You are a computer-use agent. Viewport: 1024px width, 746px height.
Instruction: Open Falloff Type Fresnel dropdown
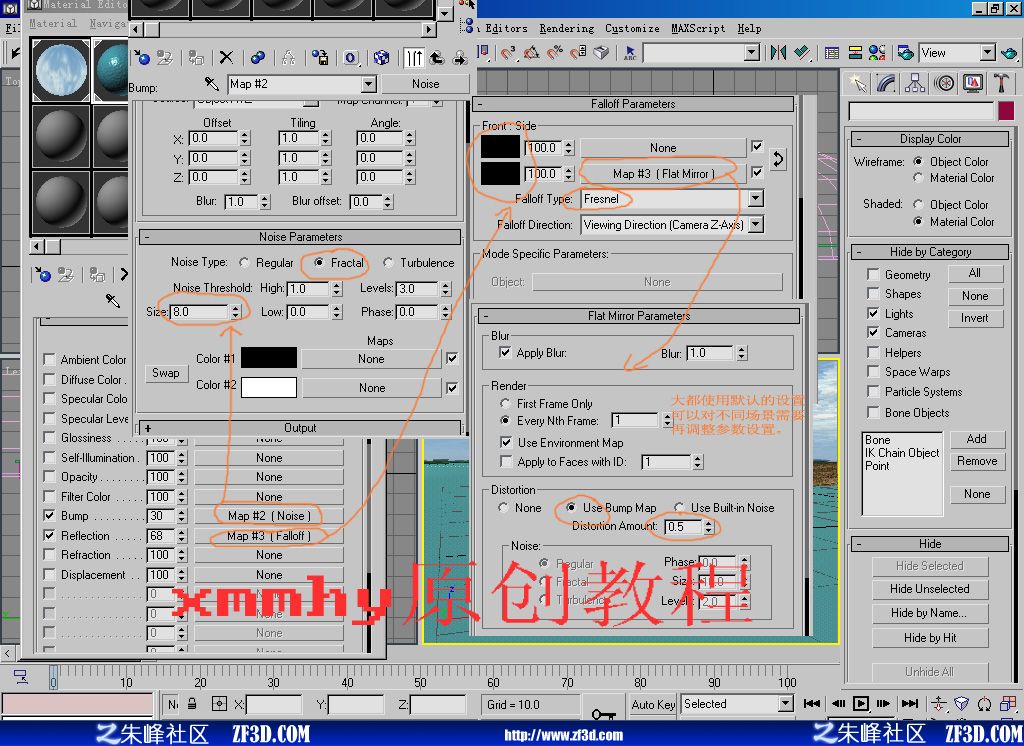(x=756, y=199)
